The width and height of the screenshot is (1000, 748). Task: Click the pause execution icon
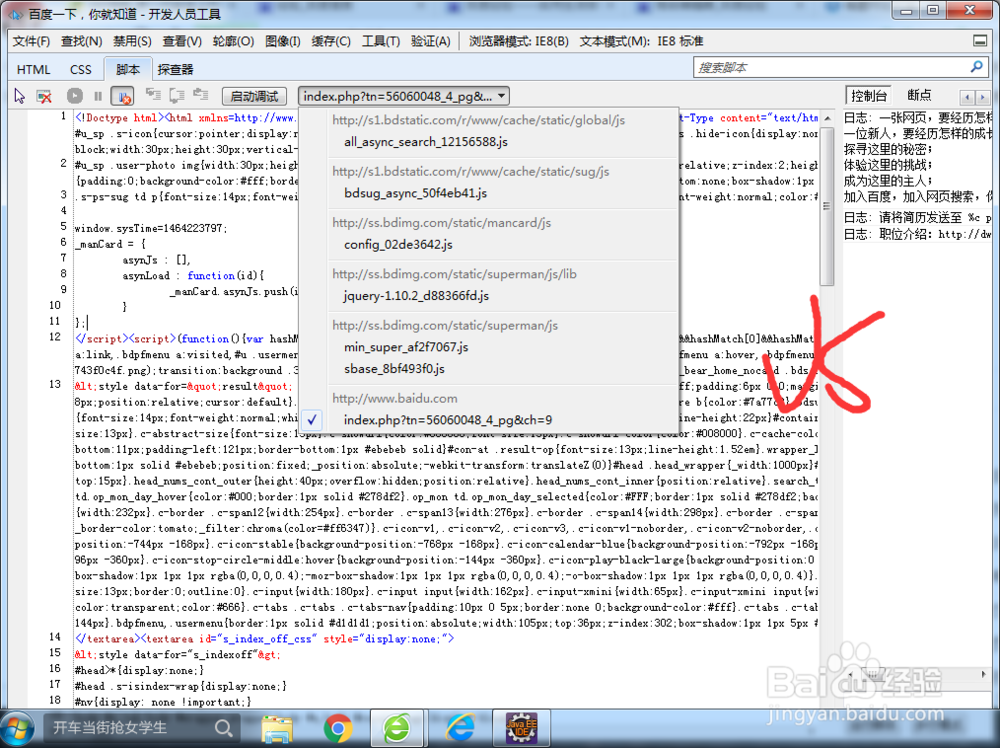coord(98,96)
